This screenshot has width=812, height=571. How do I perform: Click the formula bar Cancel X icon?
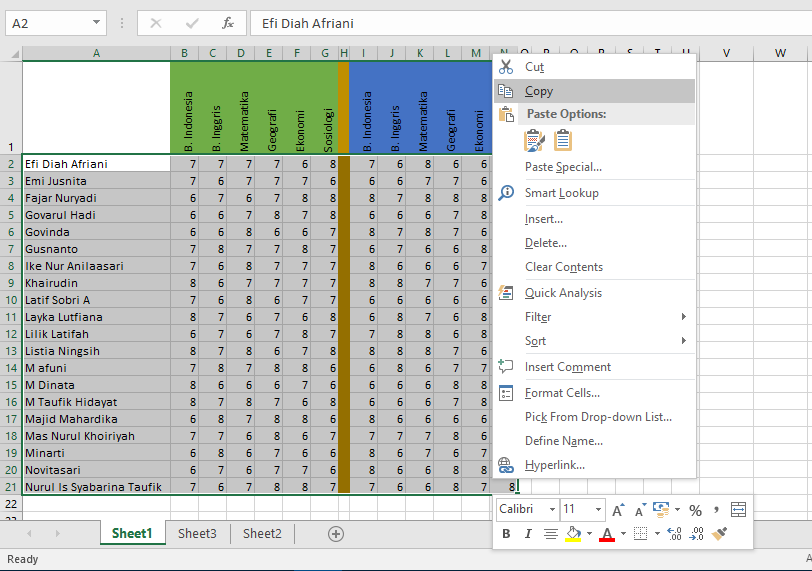156,23
